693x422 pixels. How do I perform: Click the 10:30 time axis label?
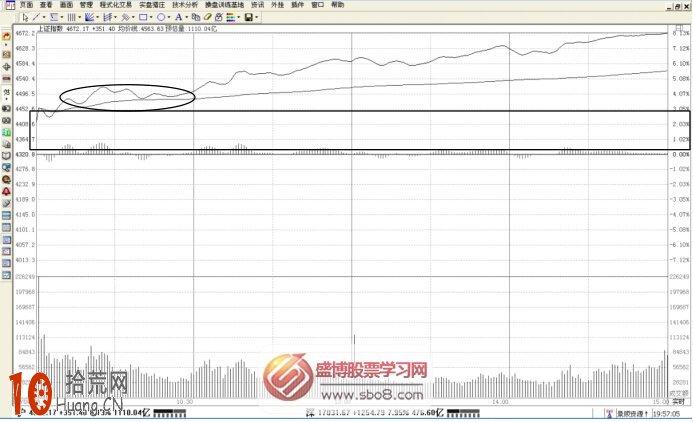(x=185, y=402)
